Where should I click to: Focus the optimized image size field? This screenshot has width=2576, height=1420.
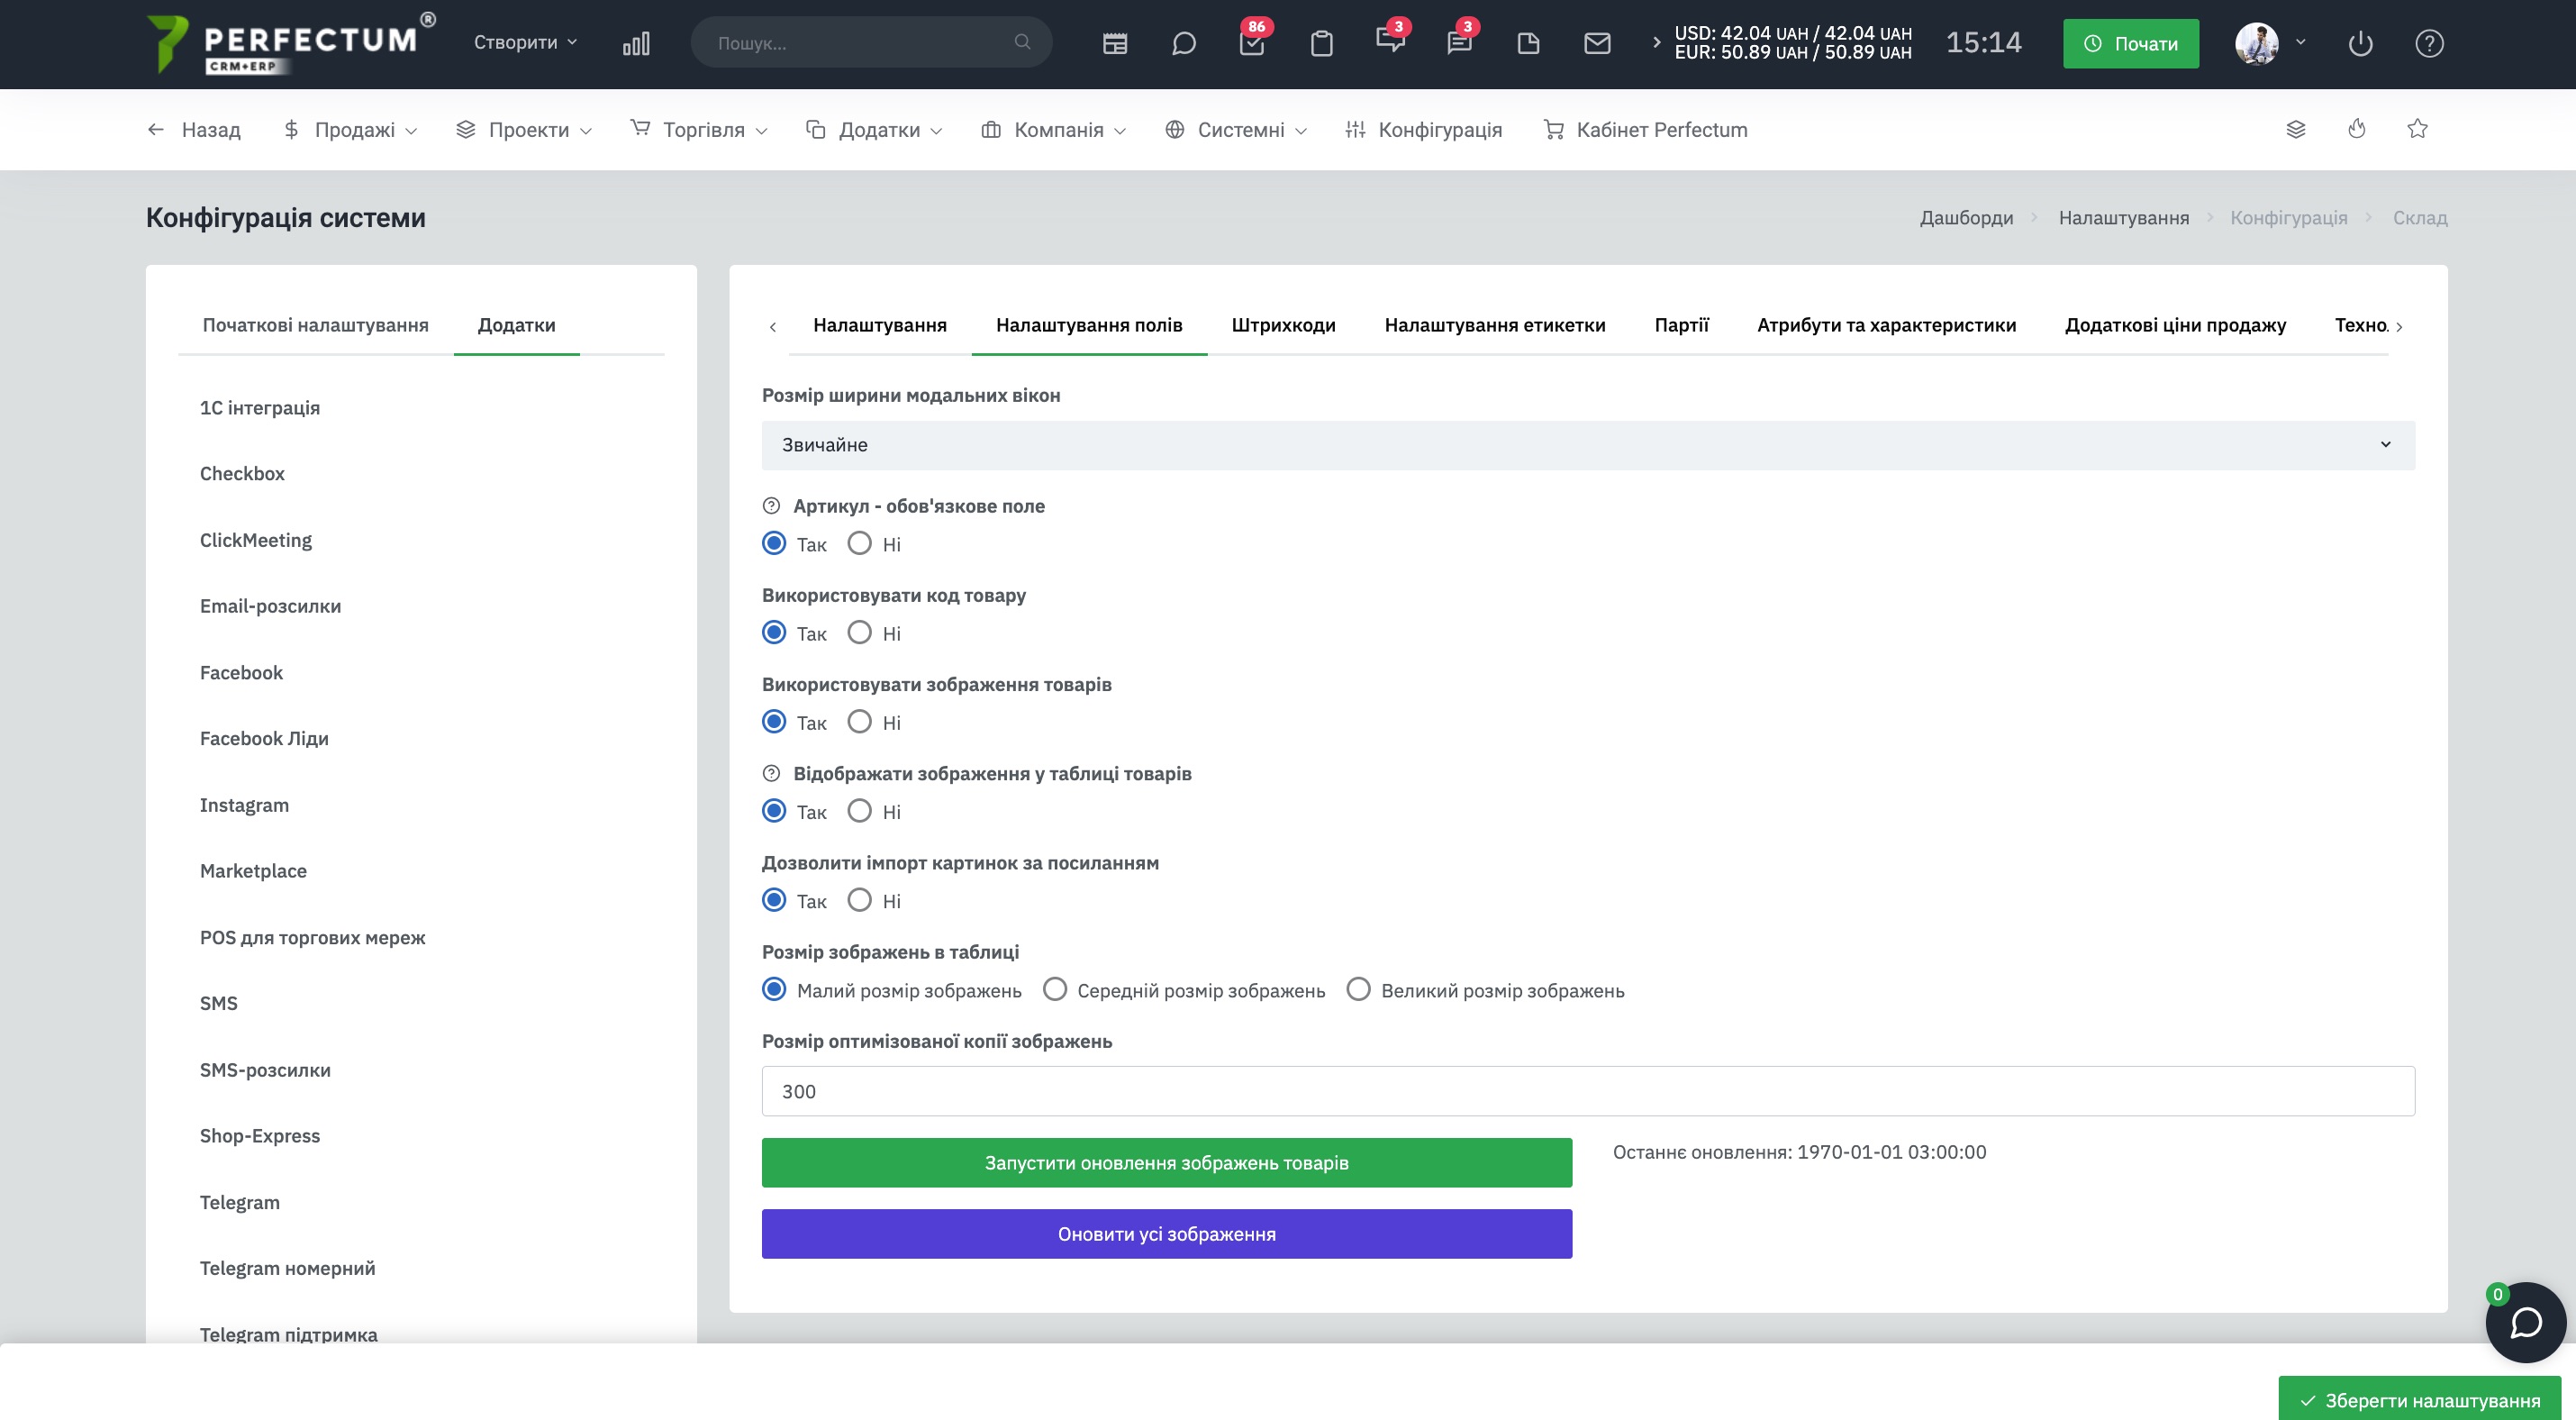coord(1588,1091)
